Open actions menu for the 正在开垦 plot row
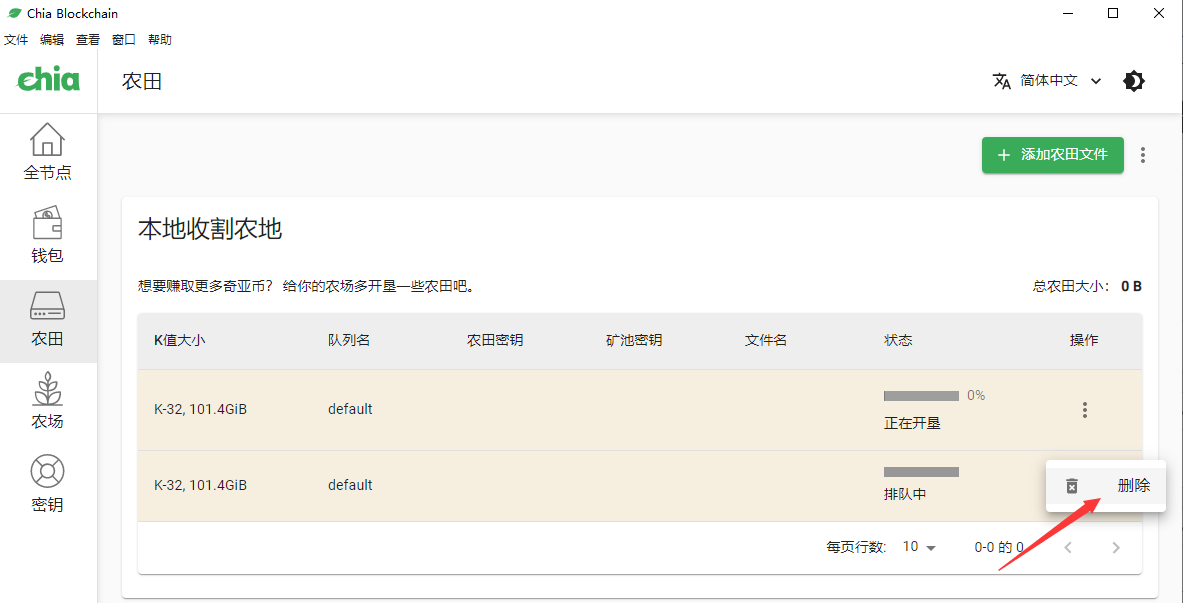 1084,410
